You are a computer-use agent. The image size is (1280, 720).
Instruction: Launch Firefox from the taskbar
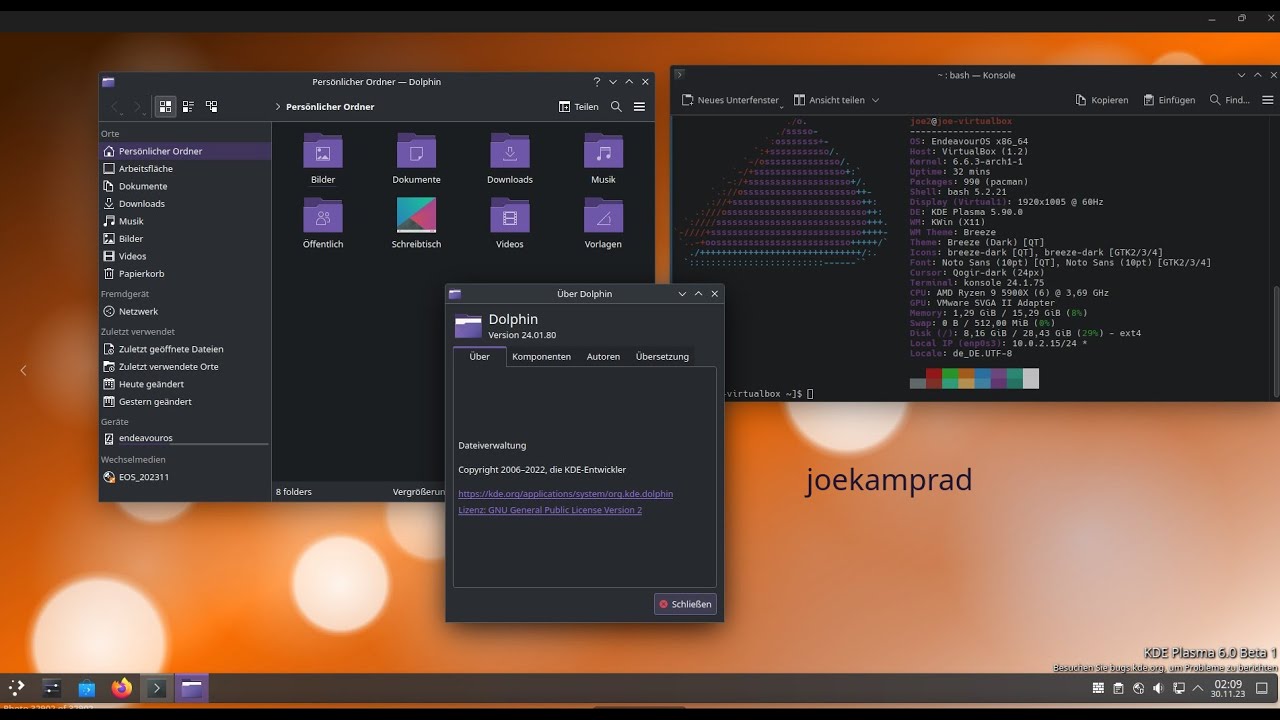122,687
